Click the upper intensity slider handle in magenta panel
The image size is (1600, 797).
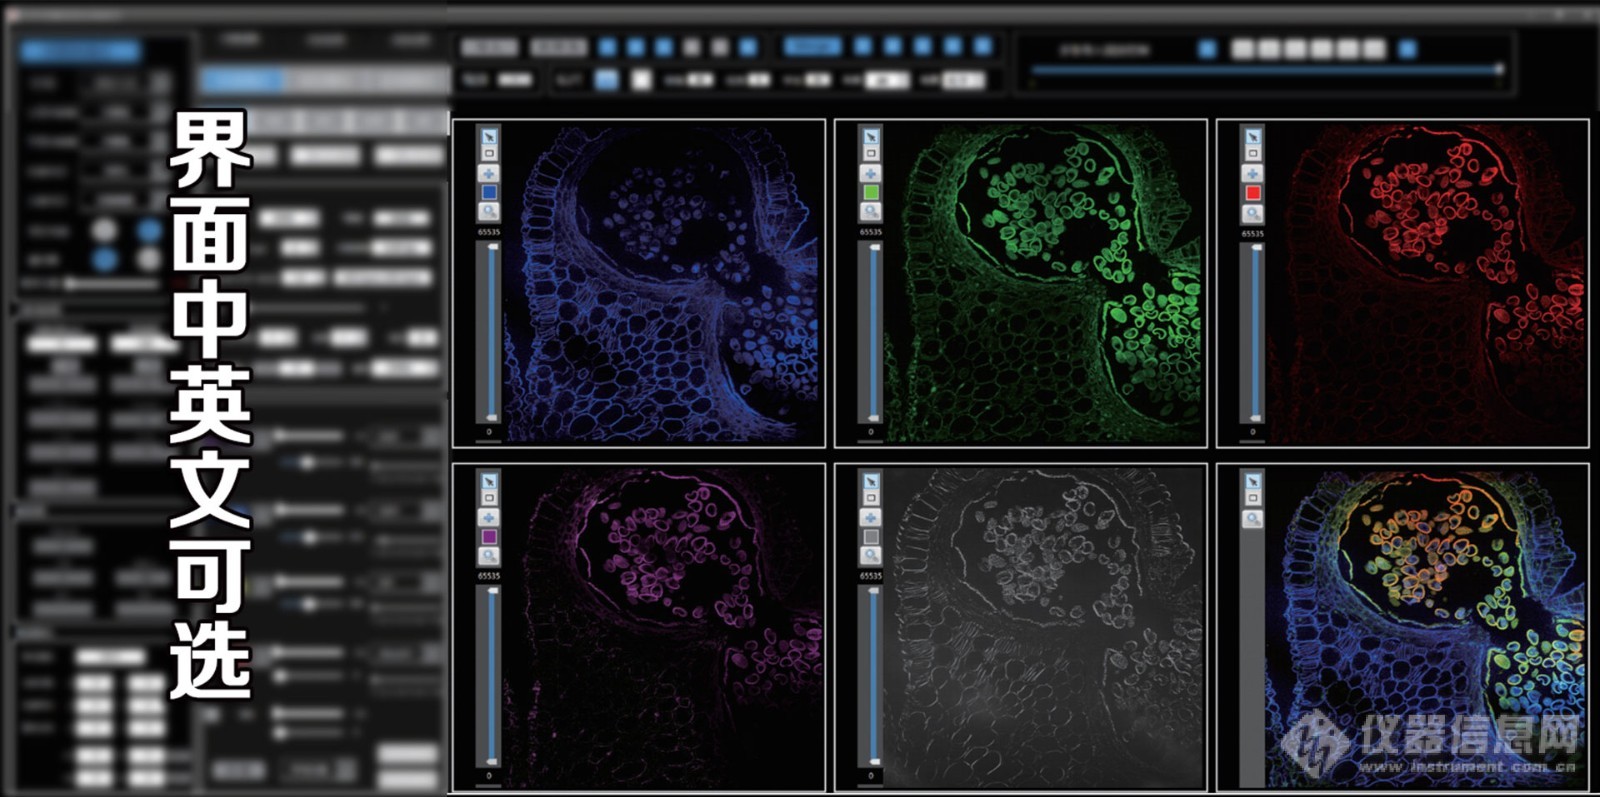click(492, 591)
